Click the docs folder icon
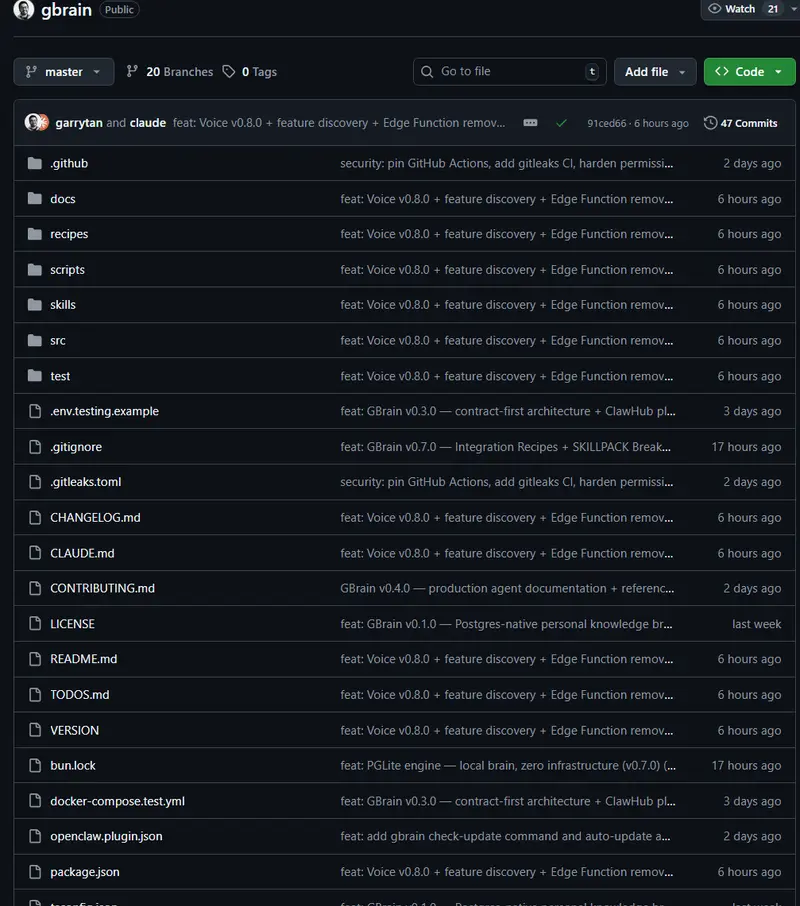 [35, 199]
